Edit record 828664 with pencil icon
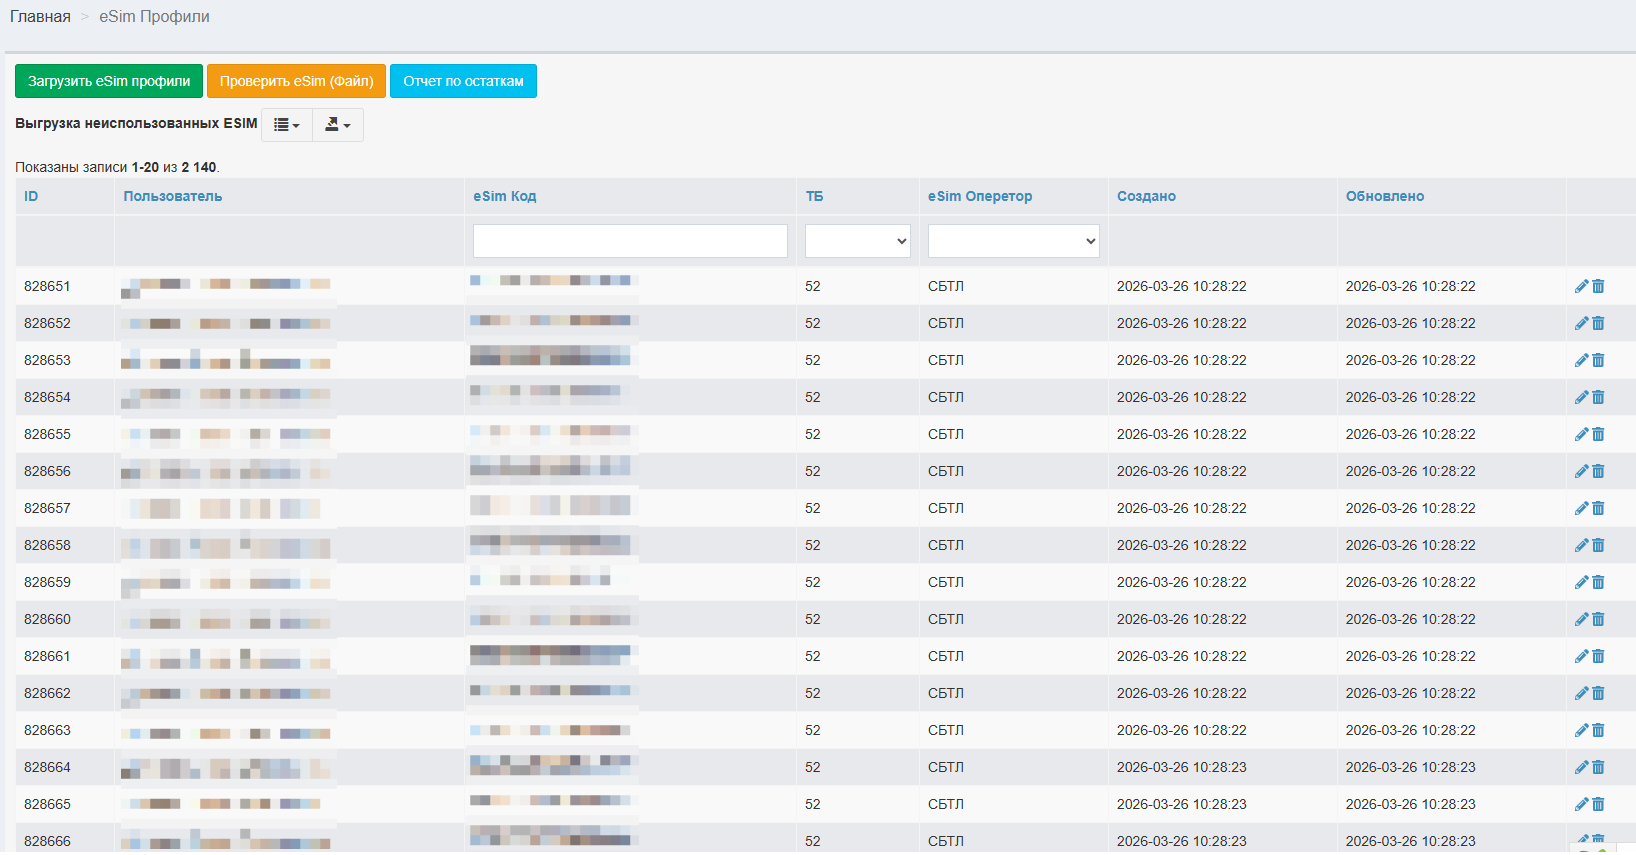 pos(1581,767)
